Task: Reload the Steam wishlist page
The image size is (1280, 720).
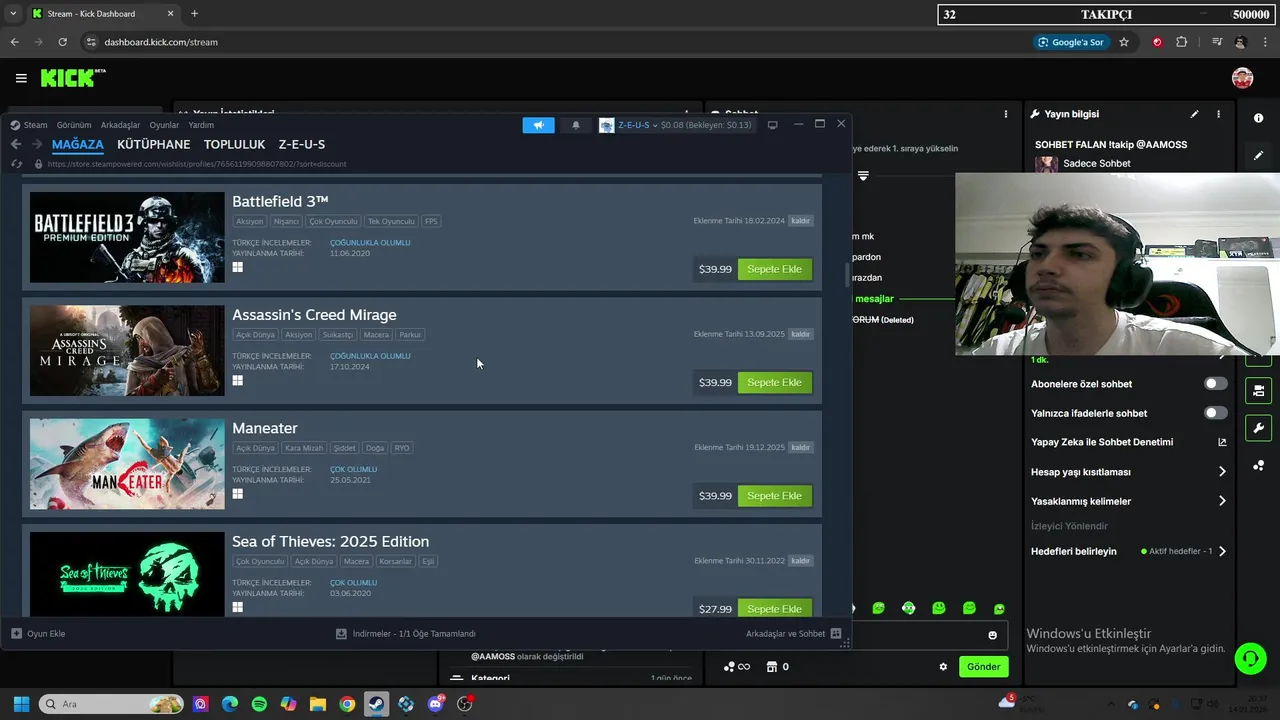Action: [x=17, y=164]
